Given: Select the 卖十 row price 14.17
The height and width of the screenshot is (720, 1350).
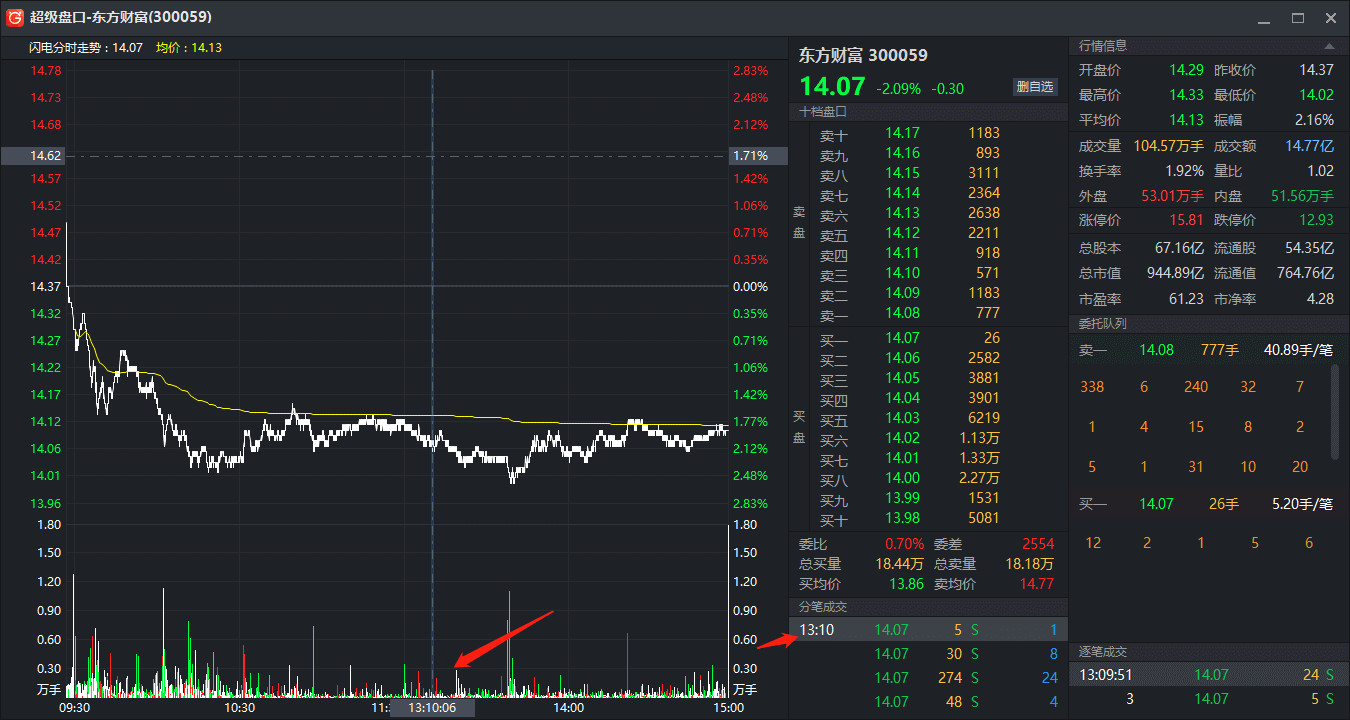Looking at the screenshot, I should click(902, 133).
